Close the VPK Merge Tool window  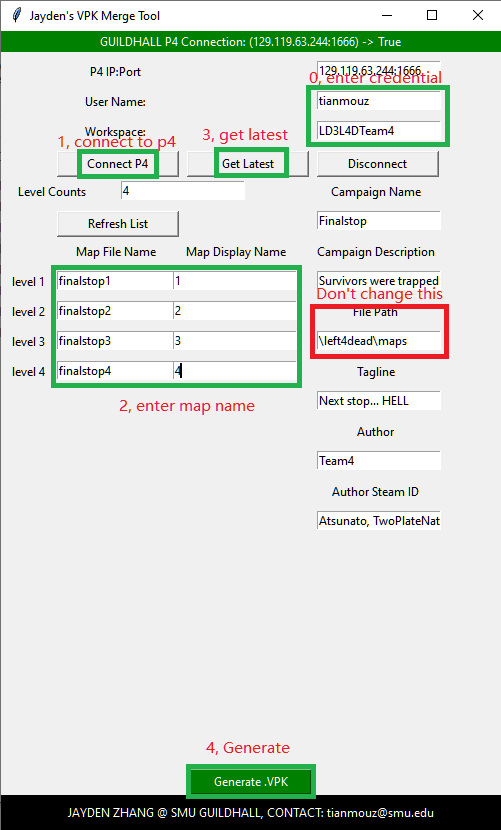pyautogui.click(x=478, y=15)
